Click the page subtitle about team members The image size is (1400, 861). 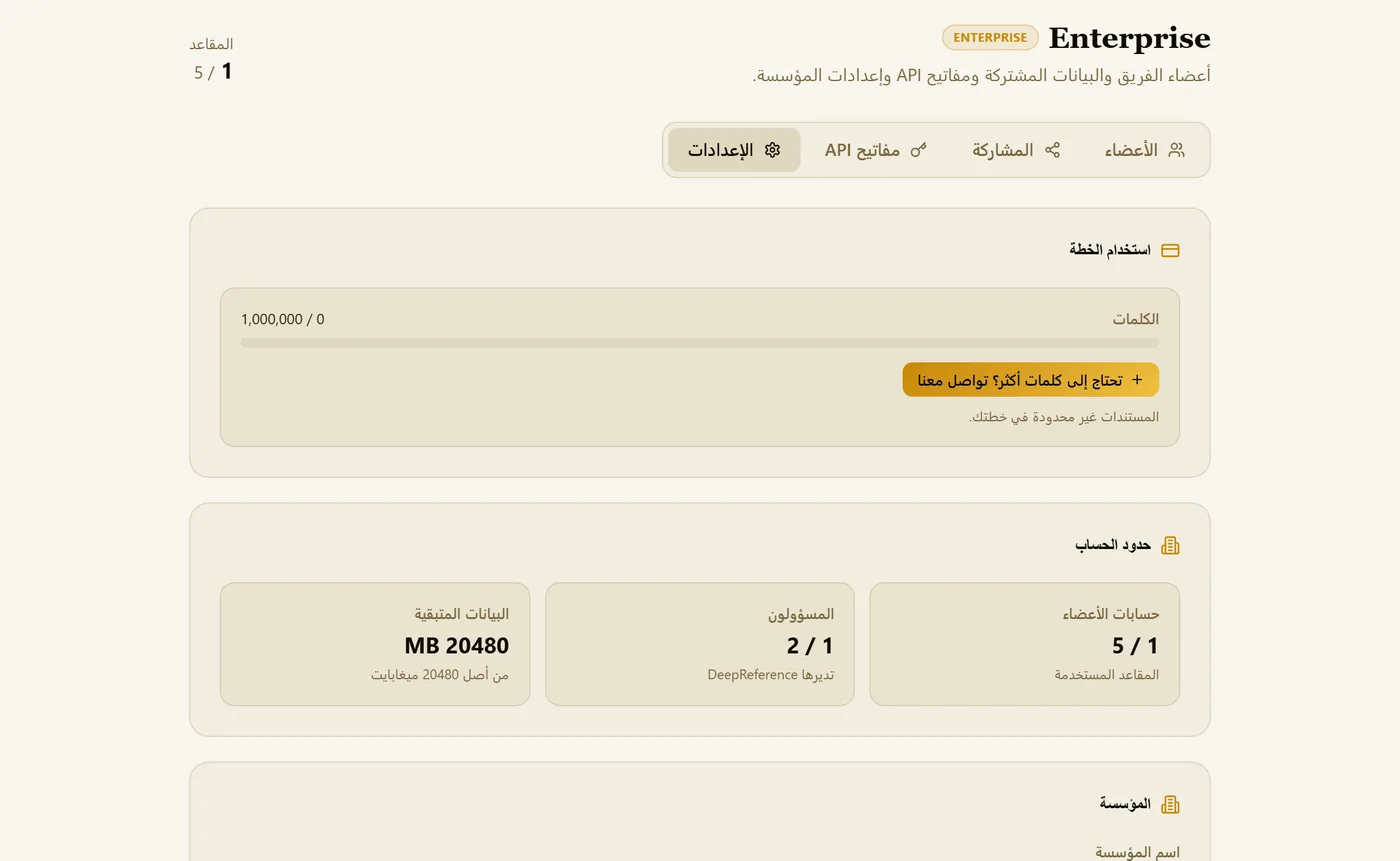click(x=982, y=75)
